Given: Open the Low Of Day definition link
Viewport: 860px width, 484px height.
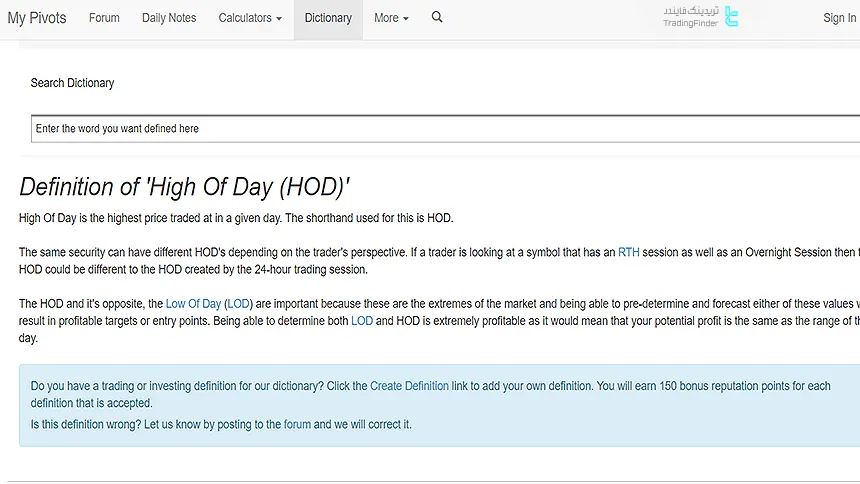Looking at the screenshot, I should point(193,304).
